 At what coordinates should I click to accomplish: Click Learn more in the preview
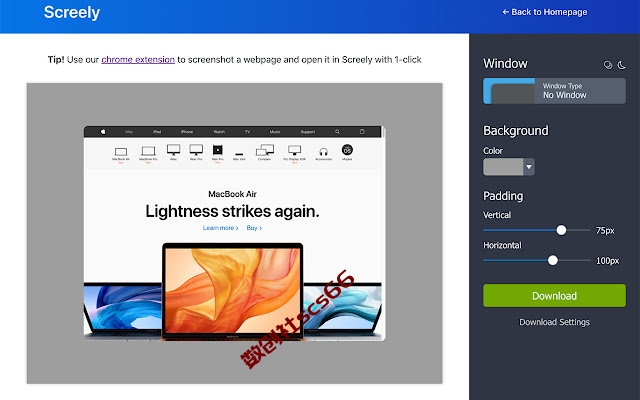(220, 228)
